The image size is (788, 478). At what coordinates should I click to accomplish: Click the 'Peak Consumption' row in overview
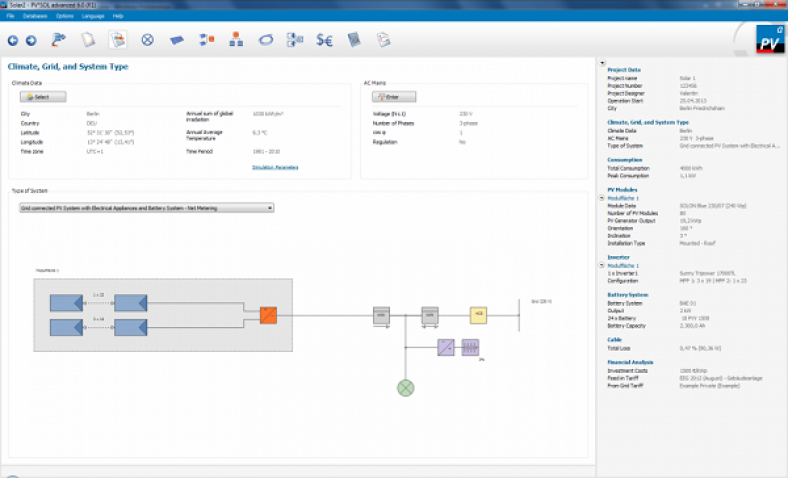tap(651, 176)
